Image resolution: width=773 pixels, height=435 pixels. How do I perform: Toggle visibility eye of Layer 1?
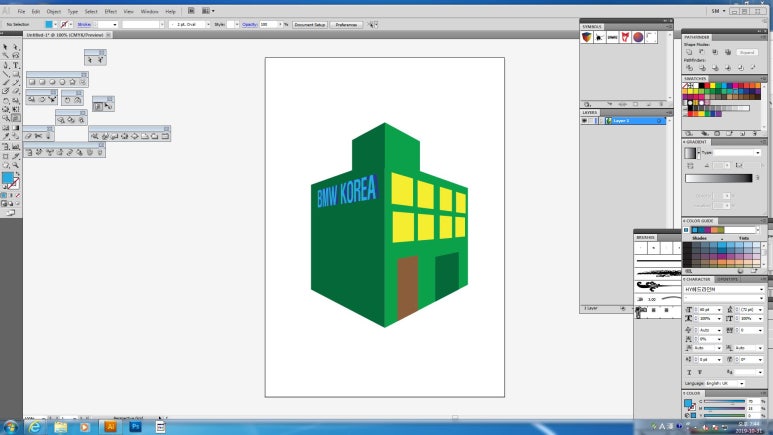click(584, 121)
